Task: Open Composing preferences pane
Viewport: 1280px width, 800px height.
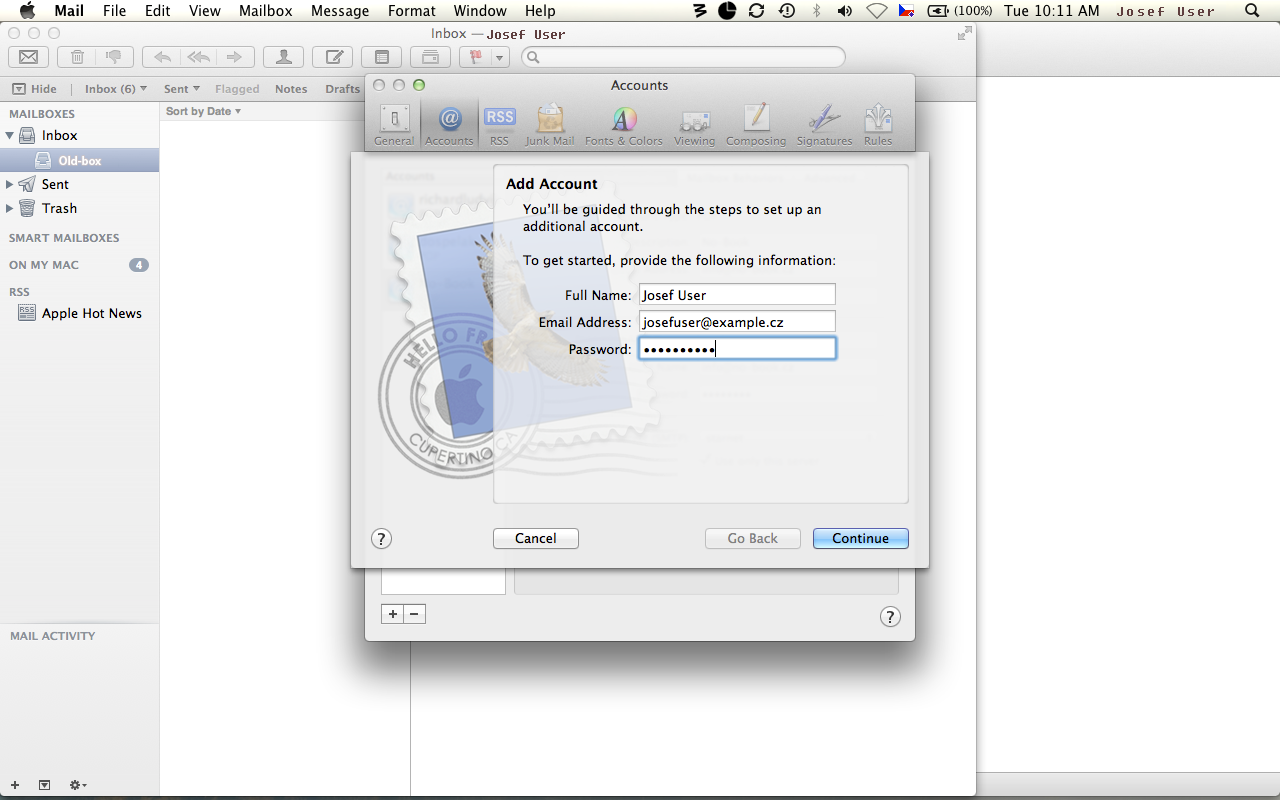Action: coord(756,125)
